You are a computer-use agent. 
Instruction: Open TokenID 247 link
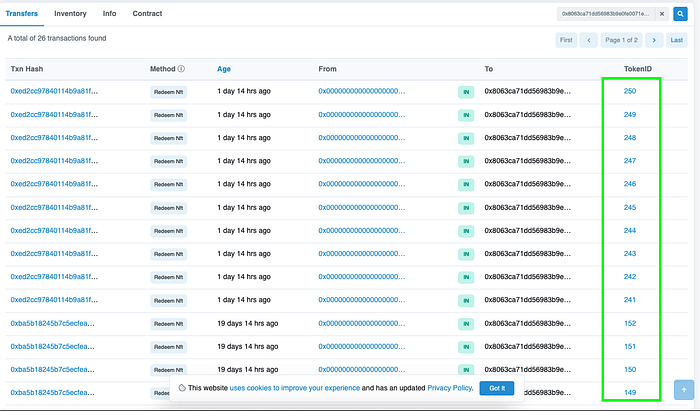pyautogui.click(x=630, y=161)
